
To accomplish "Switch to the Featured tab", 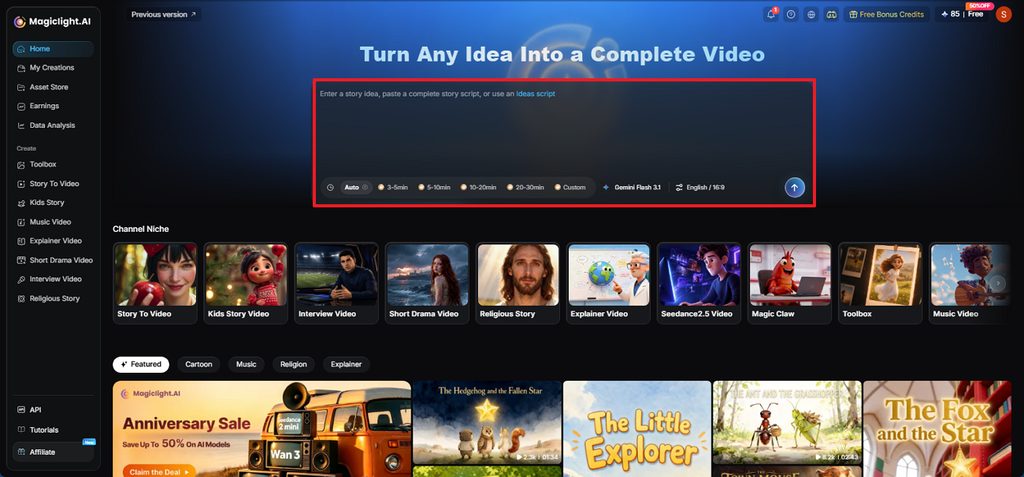I will tap(140, 365).
